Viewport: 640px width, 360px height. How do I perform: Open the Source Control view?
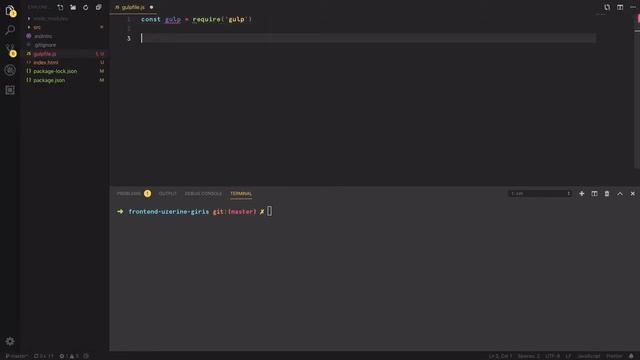pyautogui.click(x=10, y=50)
